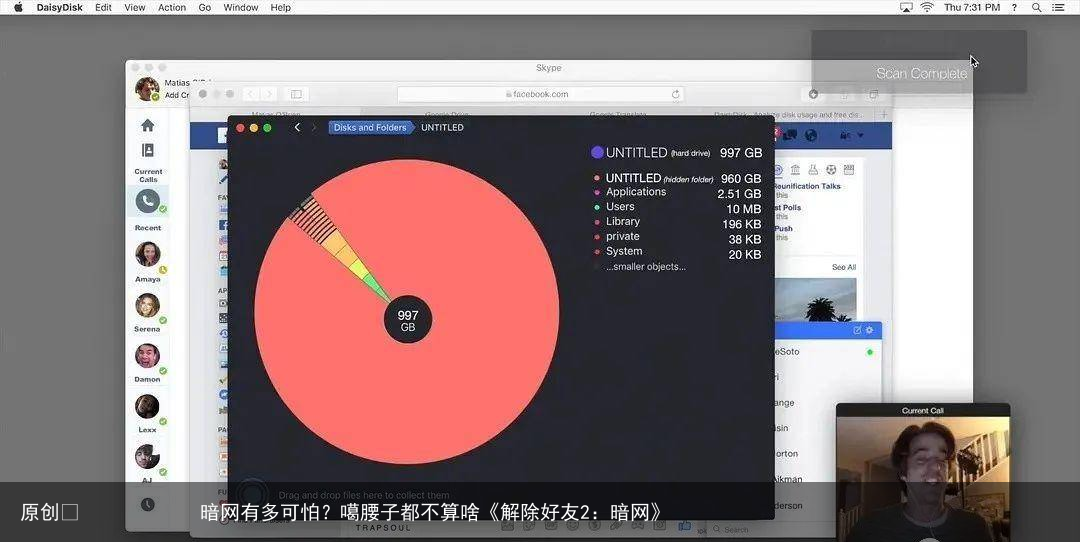
Task: Select Facebook trending science flask icon
Action: [x=813, y=169]
